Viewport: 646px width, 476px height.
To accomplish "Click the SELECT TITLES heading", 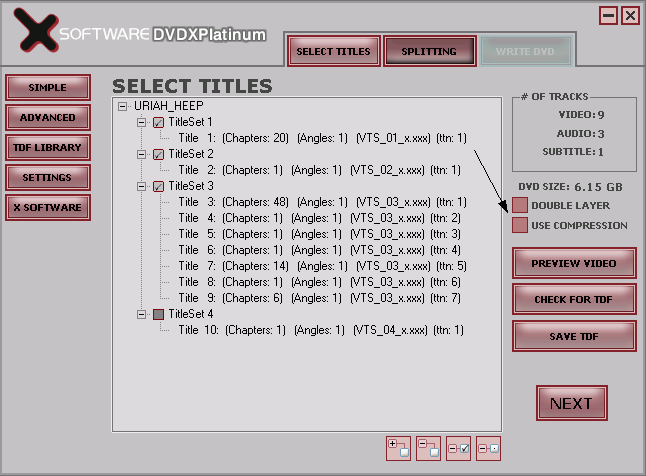I will 192,86.
